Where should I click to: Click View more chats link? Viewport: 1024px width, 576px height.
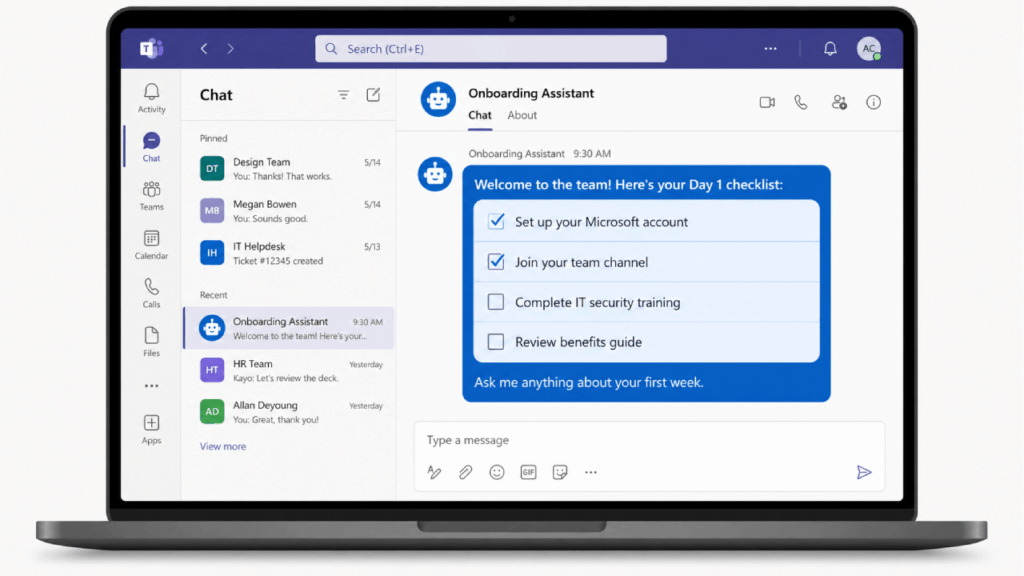[223, 447]
